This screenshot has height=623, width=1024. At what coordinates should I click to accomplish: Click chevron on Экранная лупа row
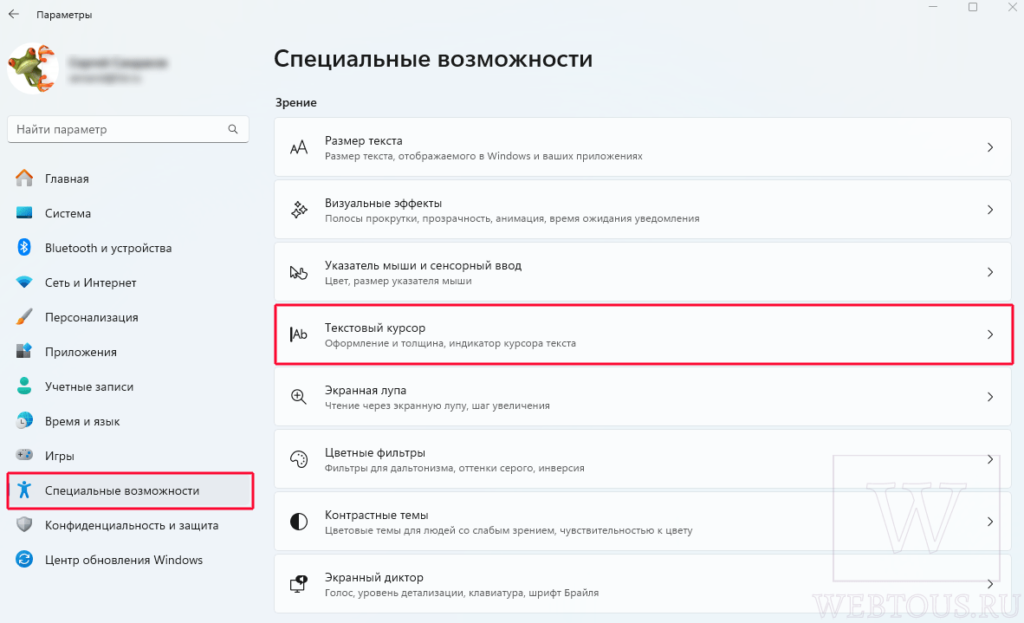pos(990,396)
